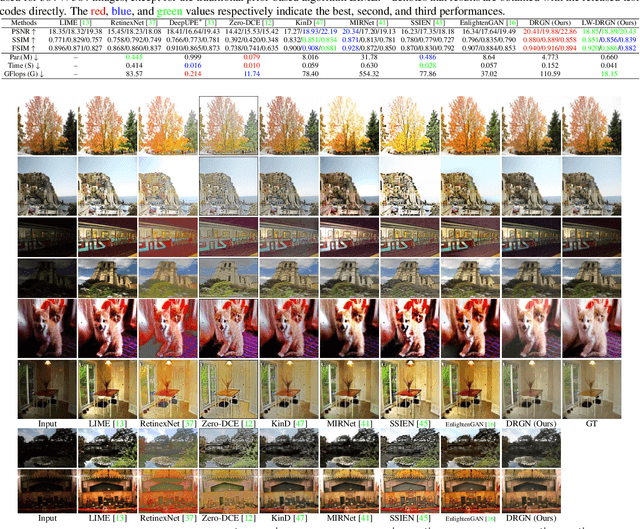
Task: Select the DRGN cliffside village image
Action: point(531,187)
